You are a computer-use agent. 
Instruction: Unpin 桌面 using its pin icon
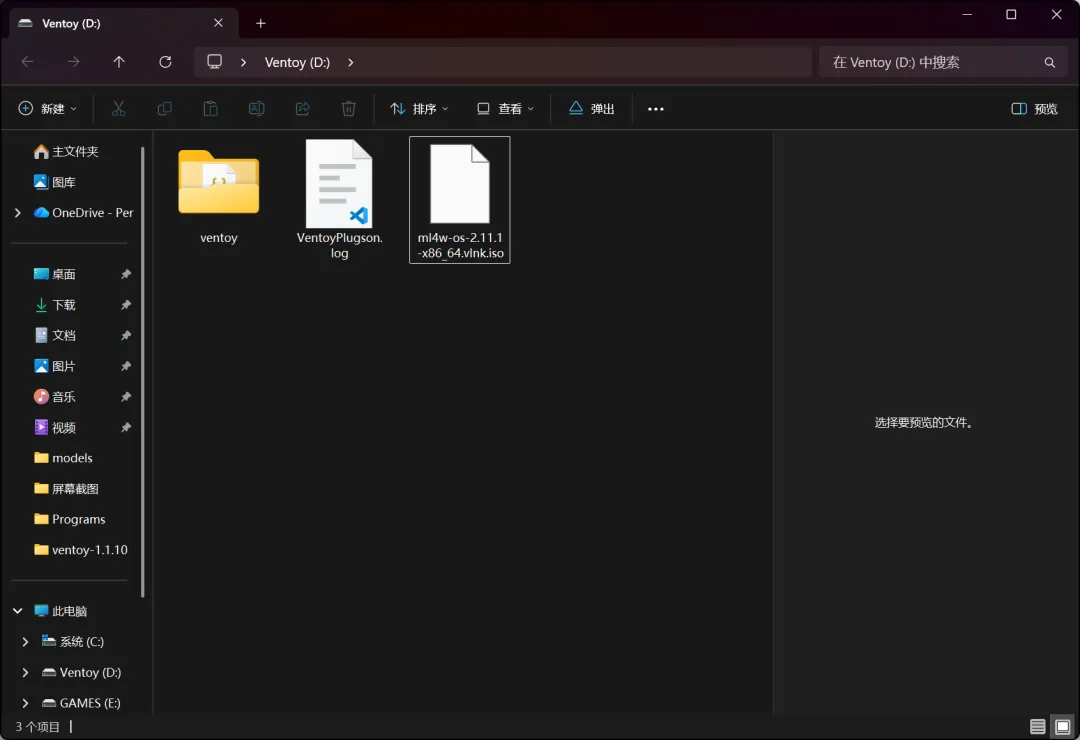pyautogui.click(x=125, y=274)
